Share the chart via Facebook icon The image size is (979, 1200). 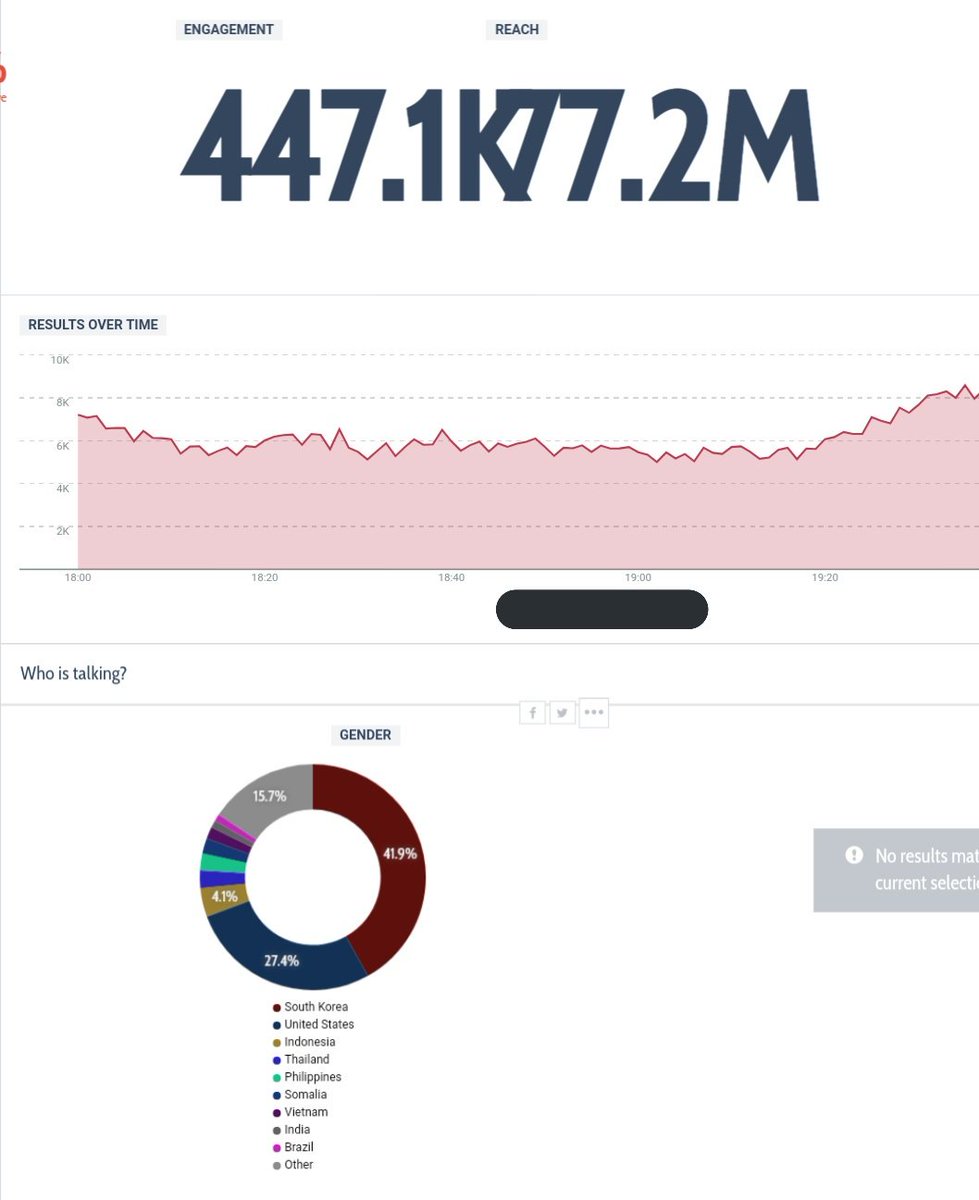(532, 713)
